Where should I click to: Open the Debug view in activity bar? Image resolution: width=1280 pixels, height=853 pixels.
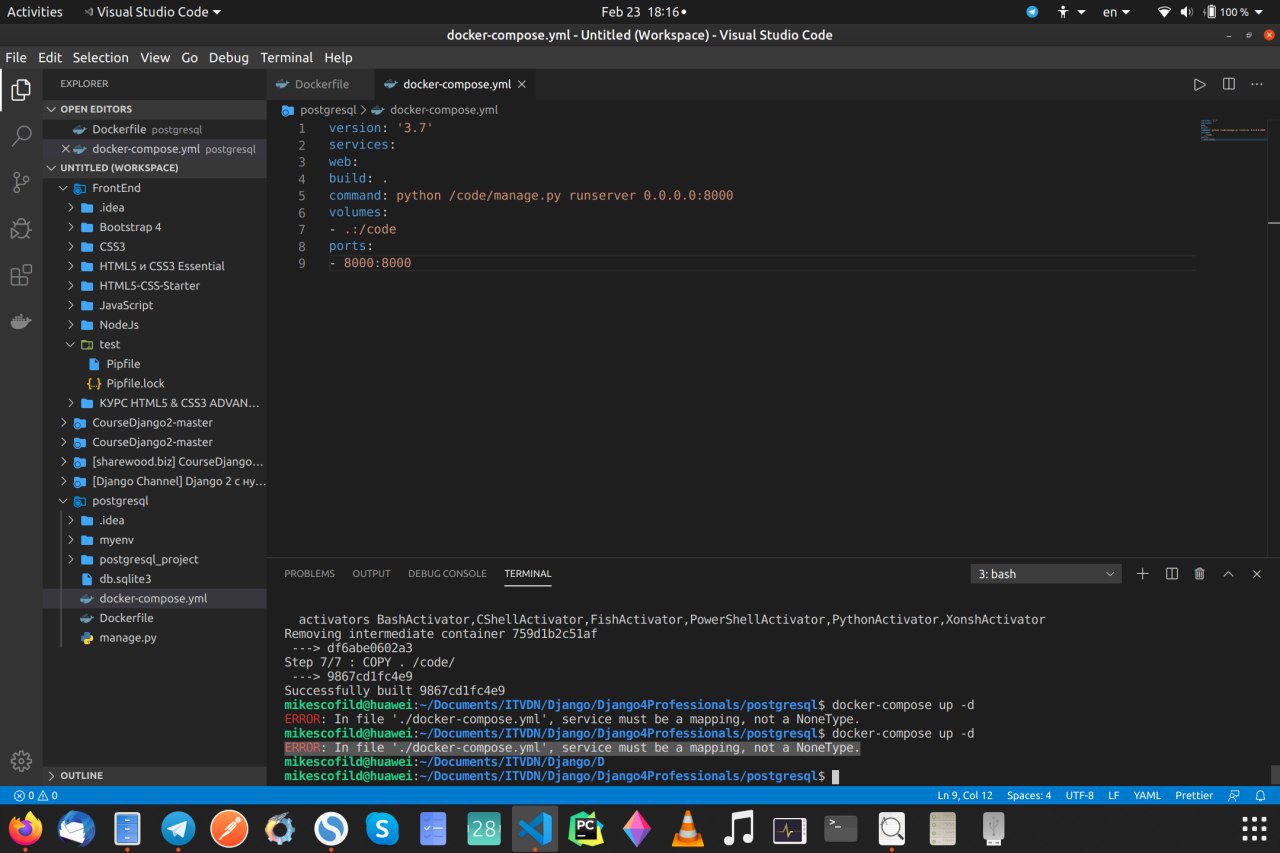[21, 229]
